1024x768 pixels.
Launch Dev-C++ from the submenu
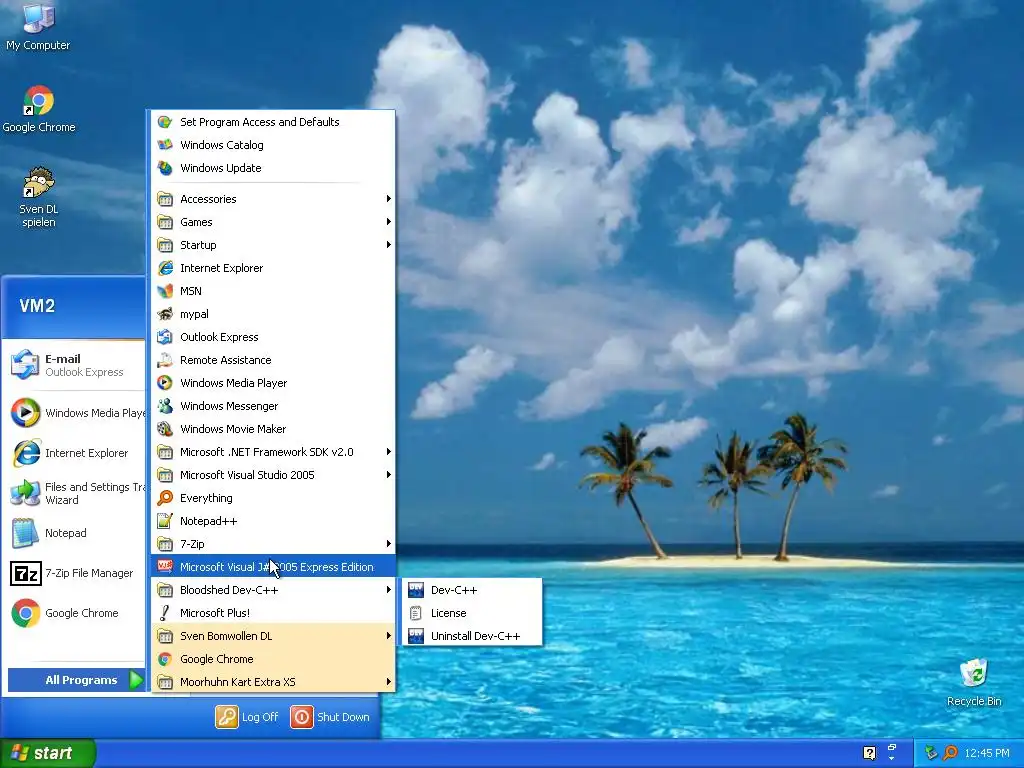(x=473, y=590)
